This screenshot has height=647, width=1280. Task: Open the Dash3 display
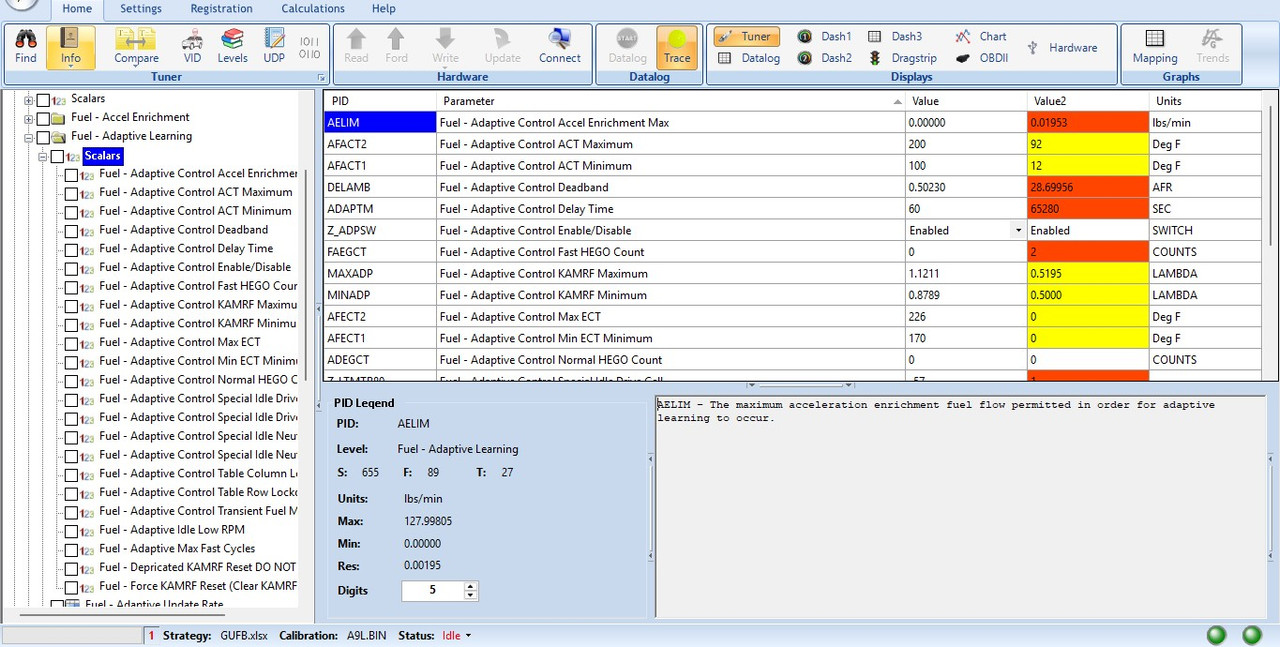pyautogui.click(x=895, y=37)
